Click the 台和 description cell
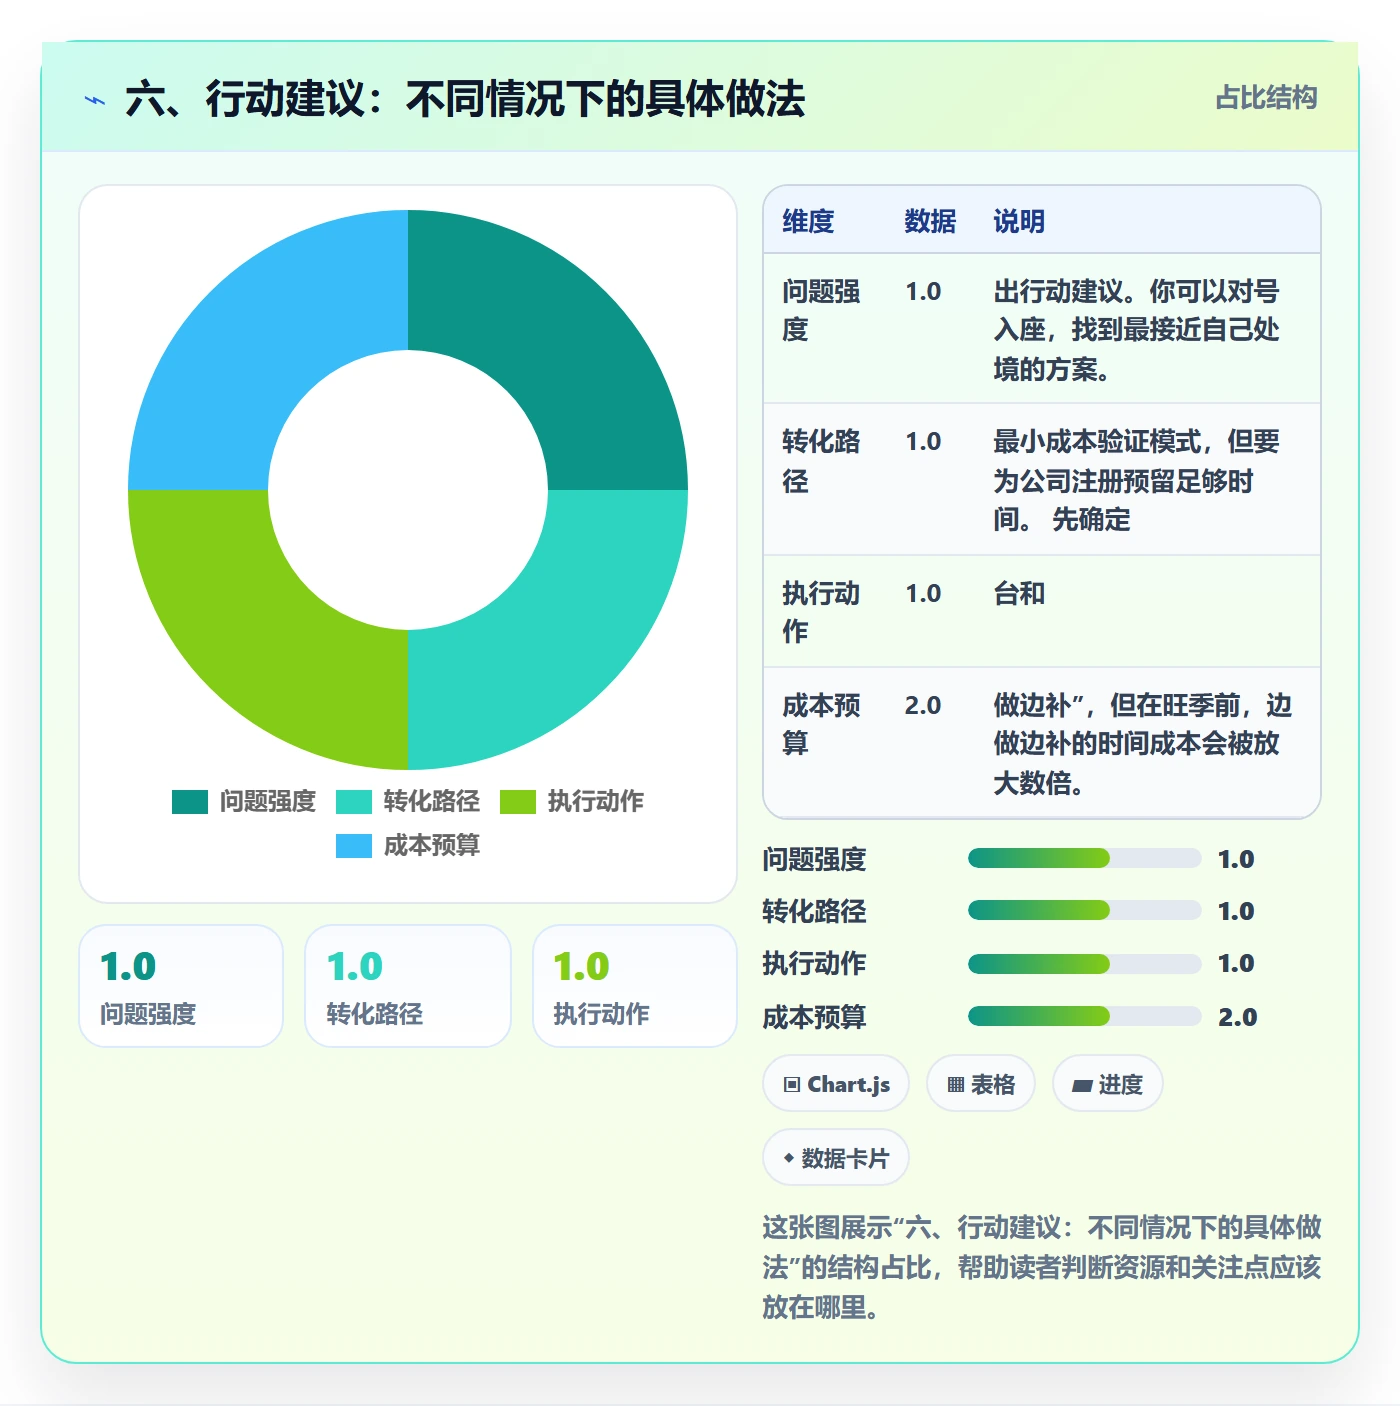1400x1406 pixels. pos(1019,593)
